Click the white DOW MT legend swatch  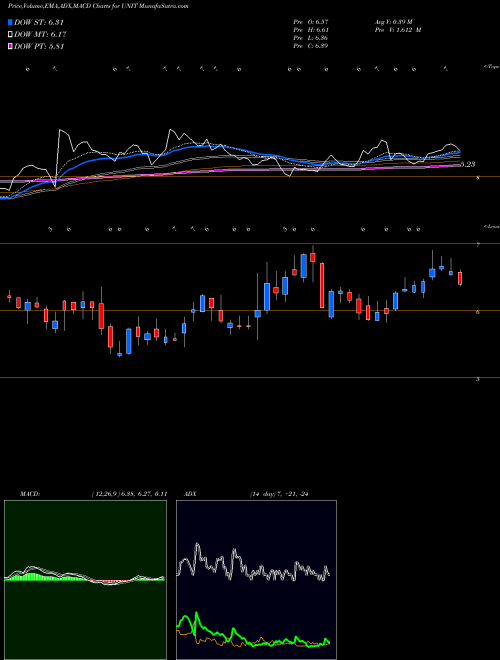coord(10,35)
